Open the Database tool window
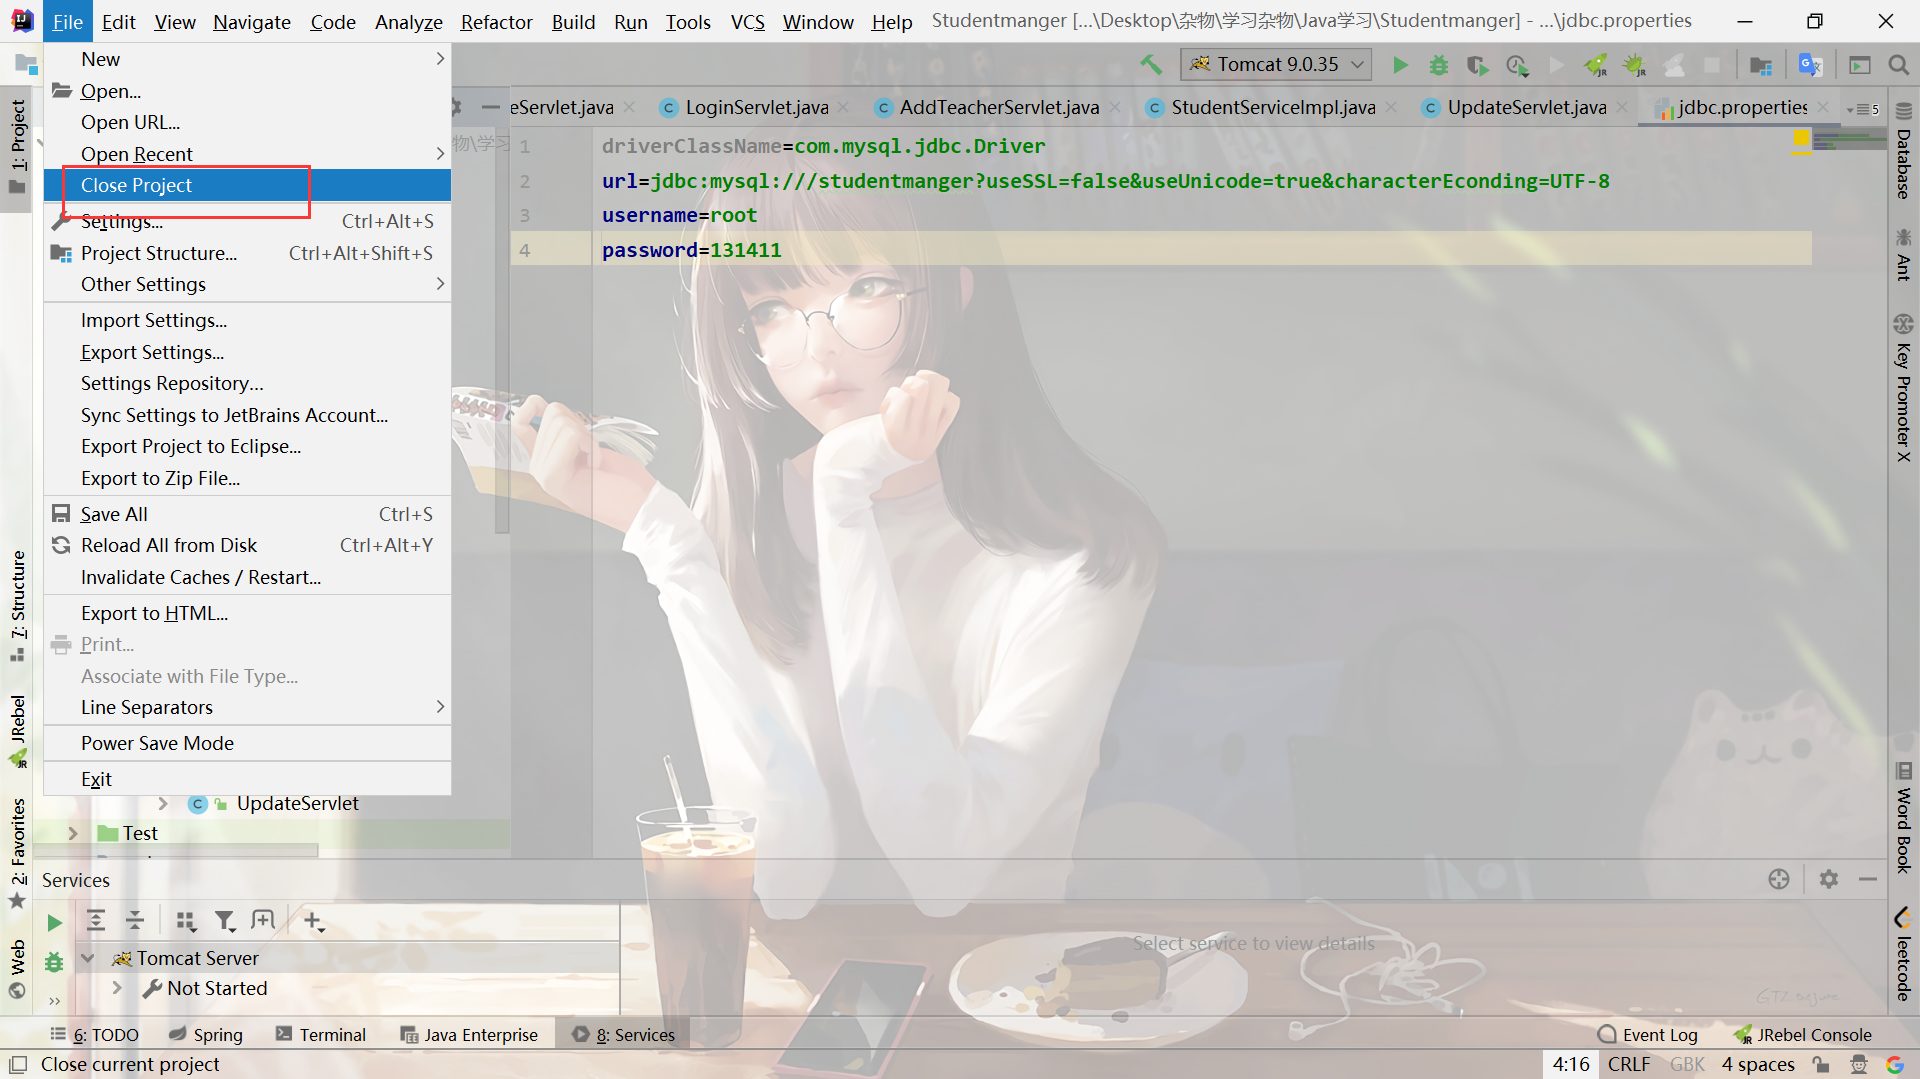The width and height of the screenshot is (1920, 1079). coord(1903,151)
